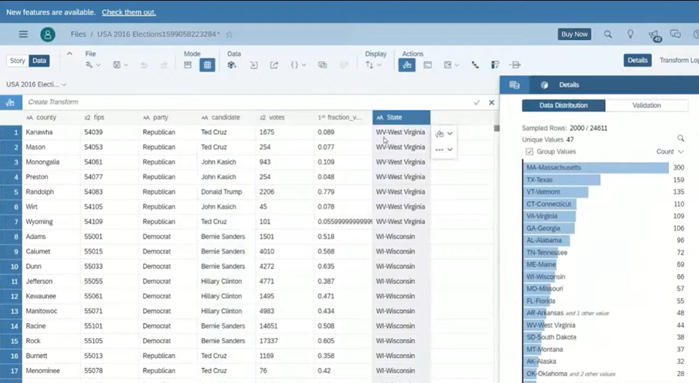The height and width of the screenshot is (383, 699).
Task: Switch to Story mode
Action: 17,61
